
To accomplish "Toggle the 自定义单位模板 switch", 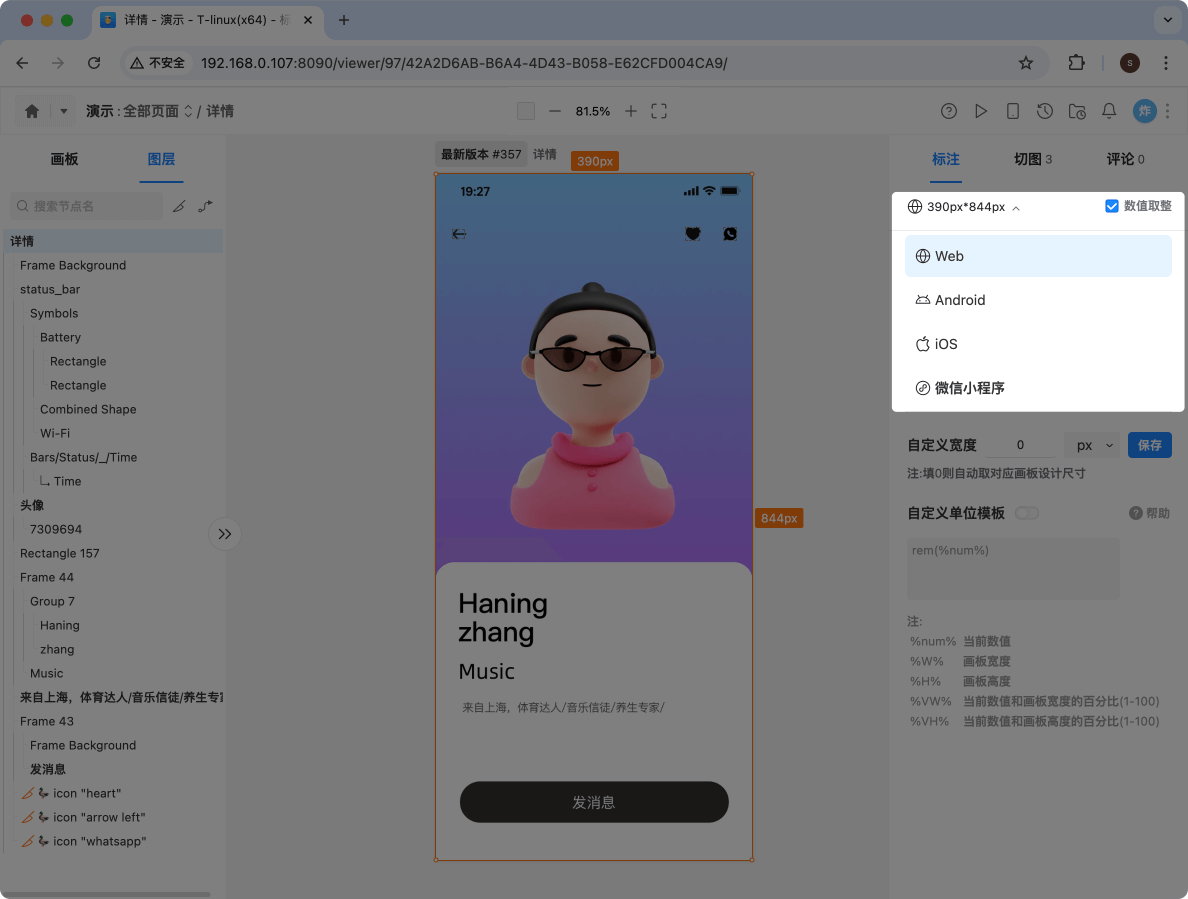I will [1027, 512].
